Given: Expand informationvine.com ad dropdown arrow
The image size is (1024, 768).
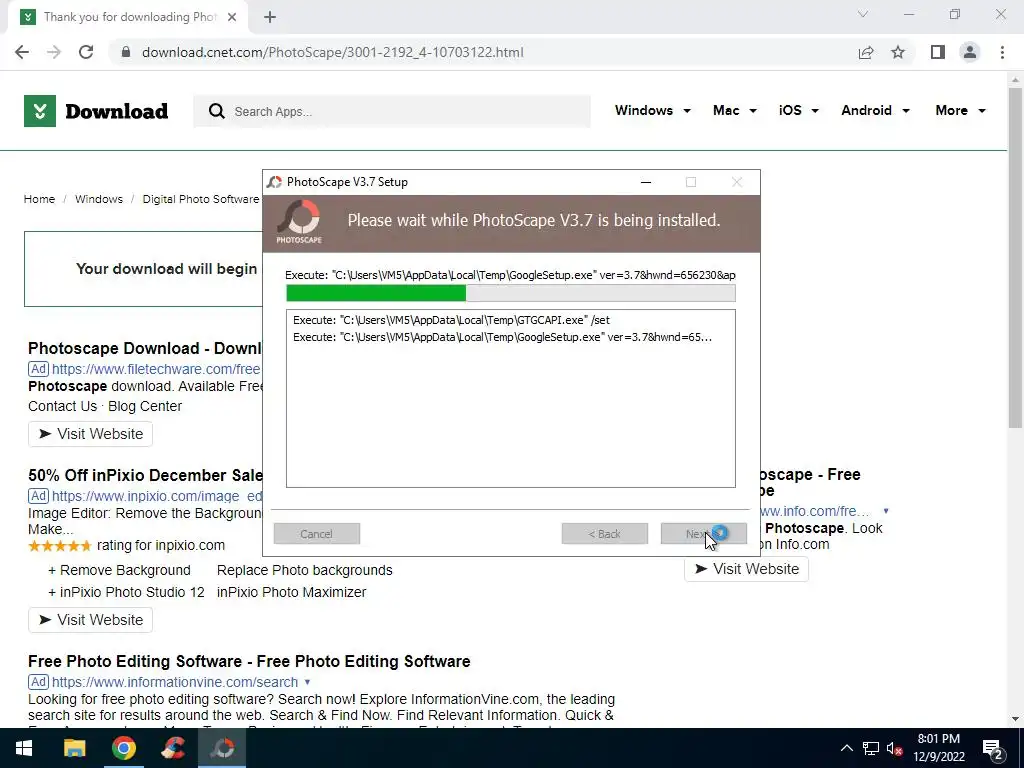Looking at the screenshot, I should [x=307, y=682].
